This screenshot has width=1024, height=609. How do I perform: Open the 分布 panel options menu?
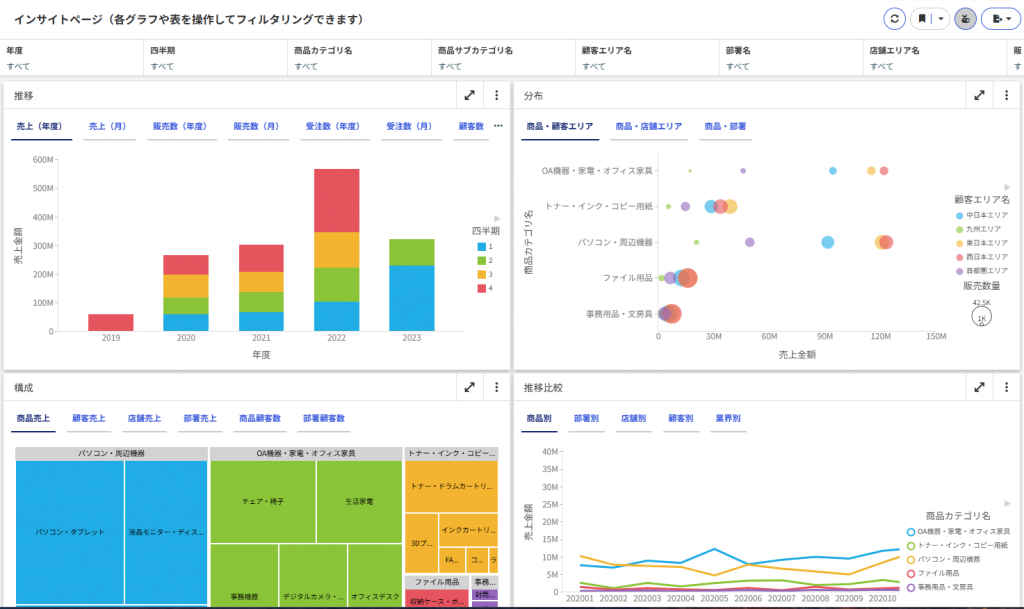(x=1006, y=95)
